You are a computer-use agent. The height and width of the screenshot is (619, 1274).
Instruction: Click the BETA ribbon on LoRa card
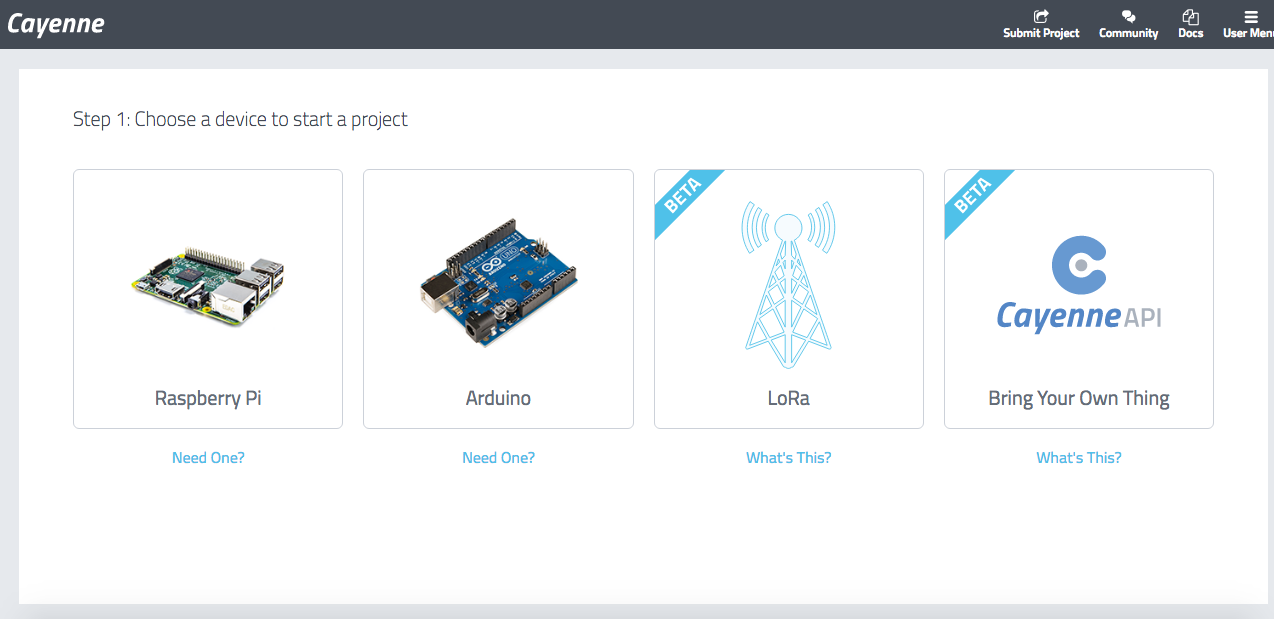tap(684, 200)
